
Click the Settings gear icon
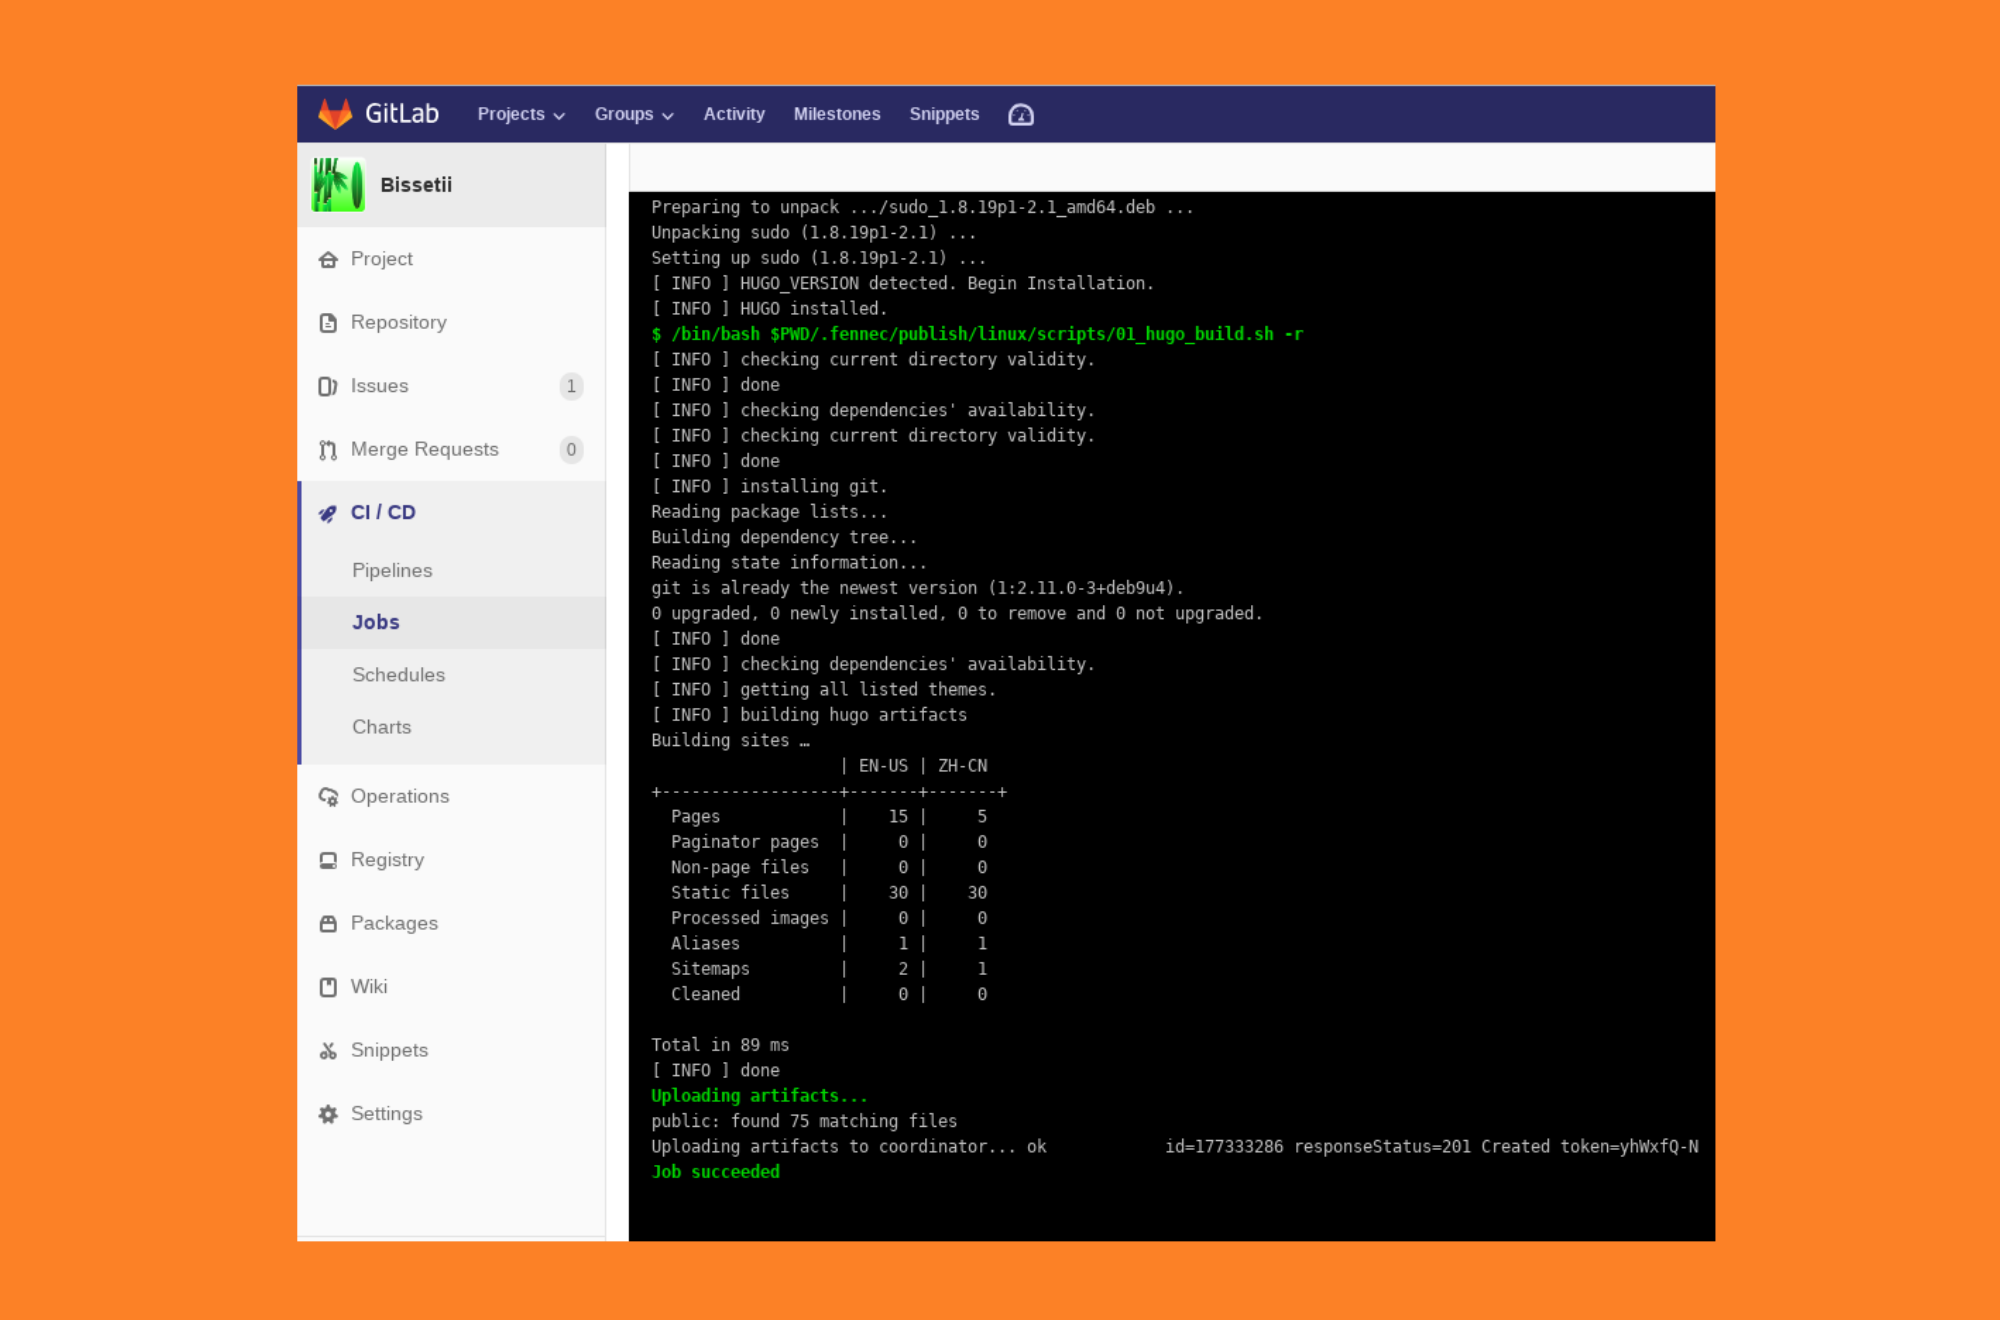point(328,1114)
